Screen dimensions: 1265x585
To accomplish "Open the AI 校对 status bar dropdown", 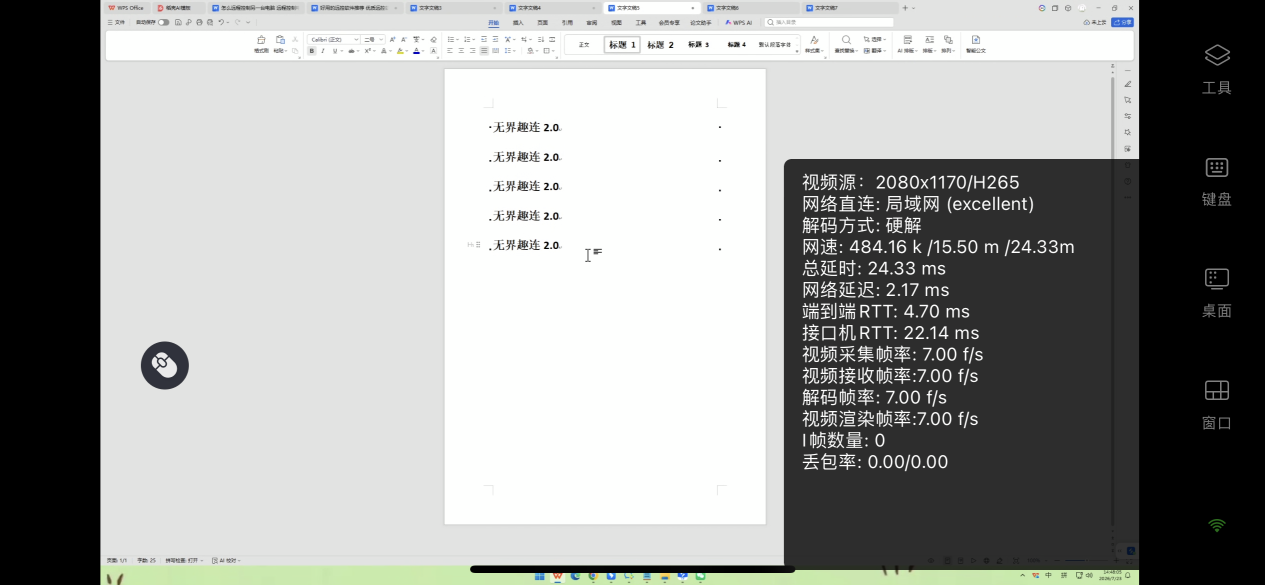I will click(226, 560).
